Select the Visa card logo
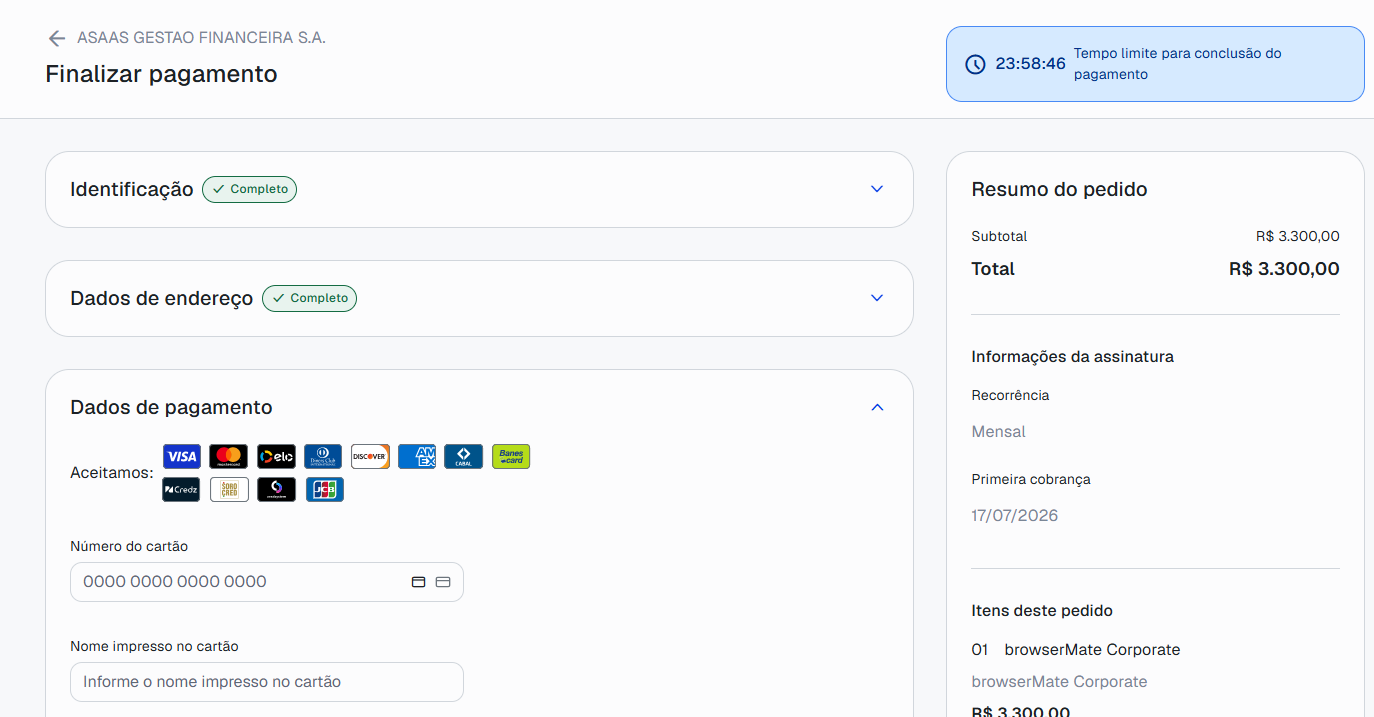This screenshot has height=717, width=1374. [182, 457]
